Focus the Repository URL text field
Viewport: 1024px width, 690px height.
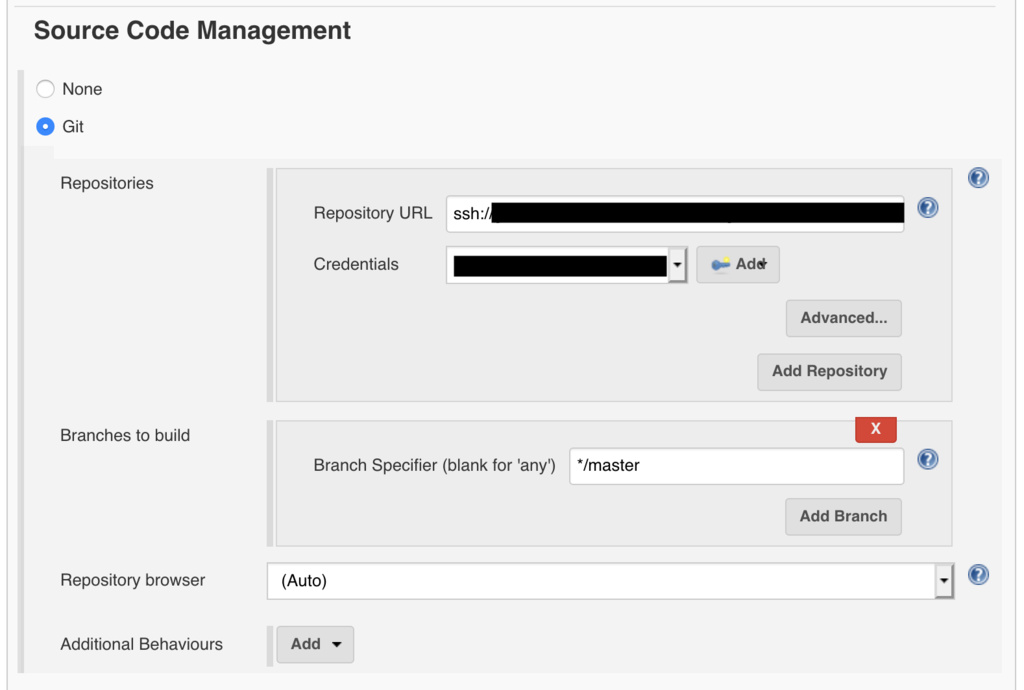click(675, 213)
